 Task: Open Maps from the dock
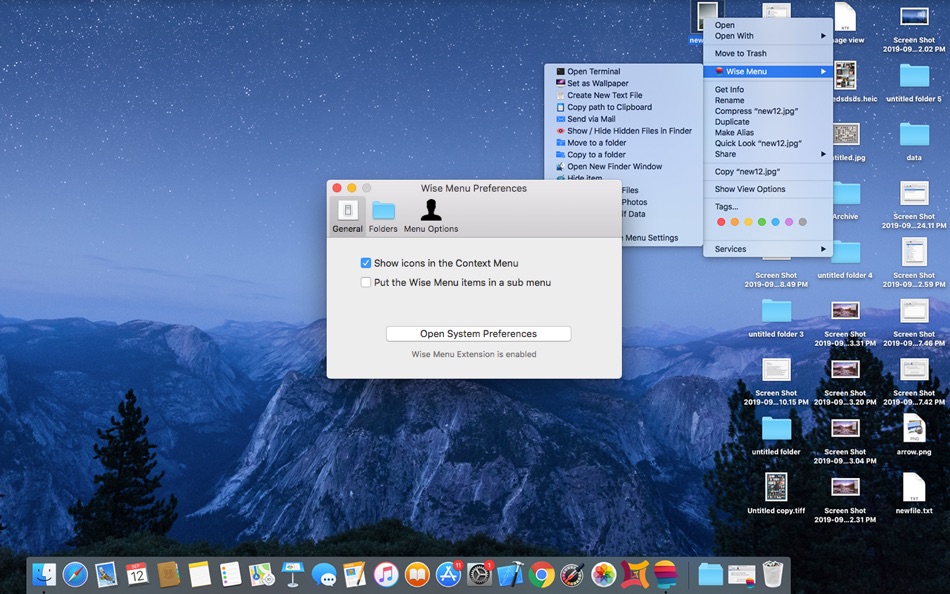click(262, 574)
